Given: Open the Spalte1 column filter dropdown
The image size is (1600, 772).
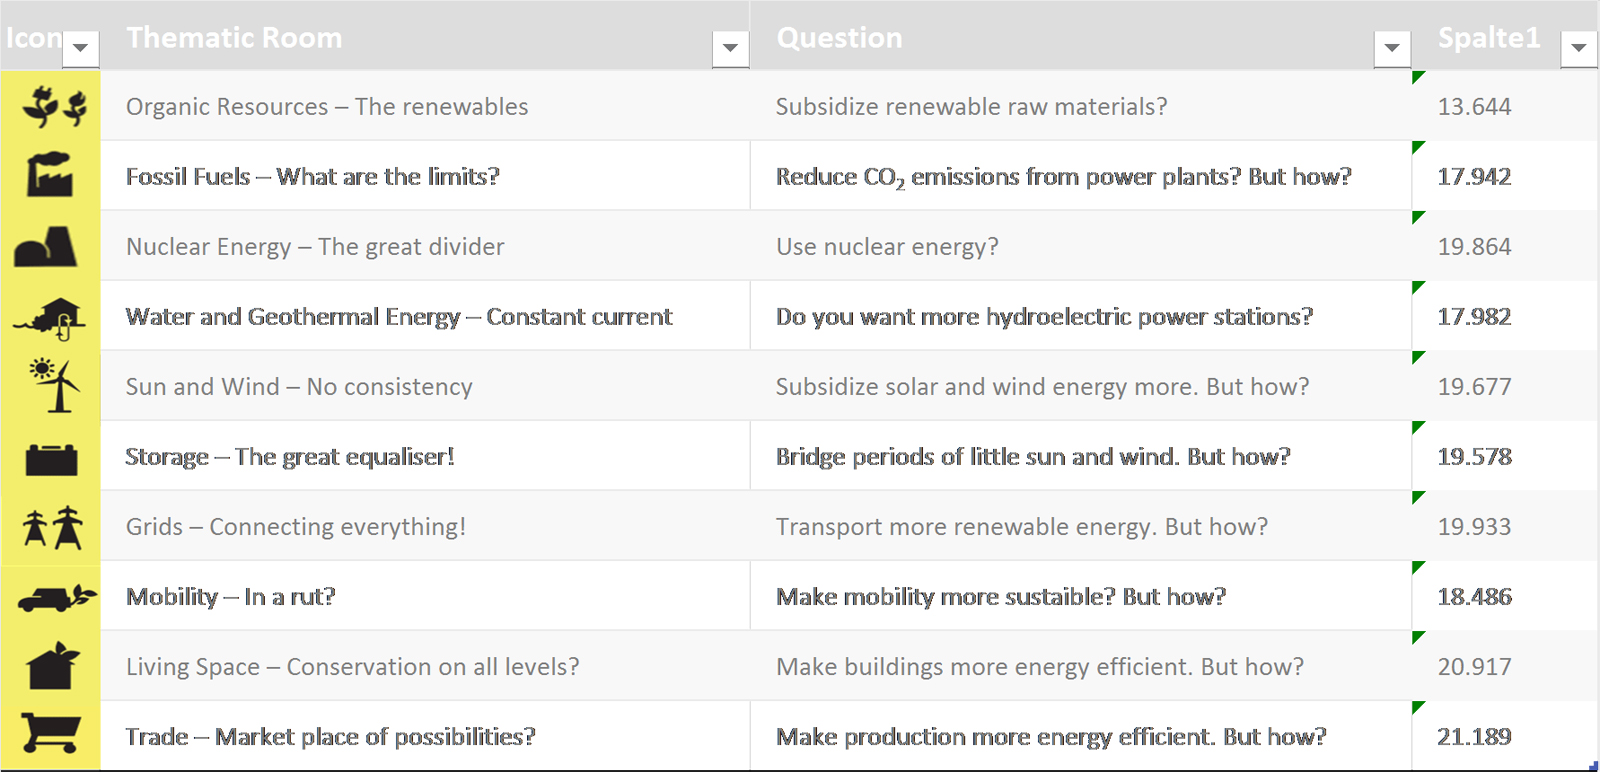Looking at the screenshot, I should [x=1579, y=48].
